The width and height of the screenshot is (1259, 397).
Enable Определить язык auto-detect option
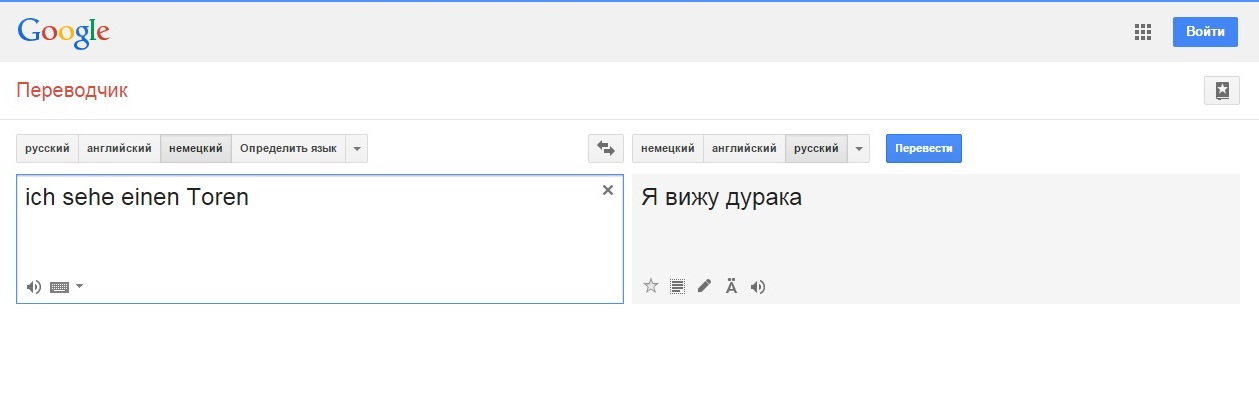[x=288, y=148]
